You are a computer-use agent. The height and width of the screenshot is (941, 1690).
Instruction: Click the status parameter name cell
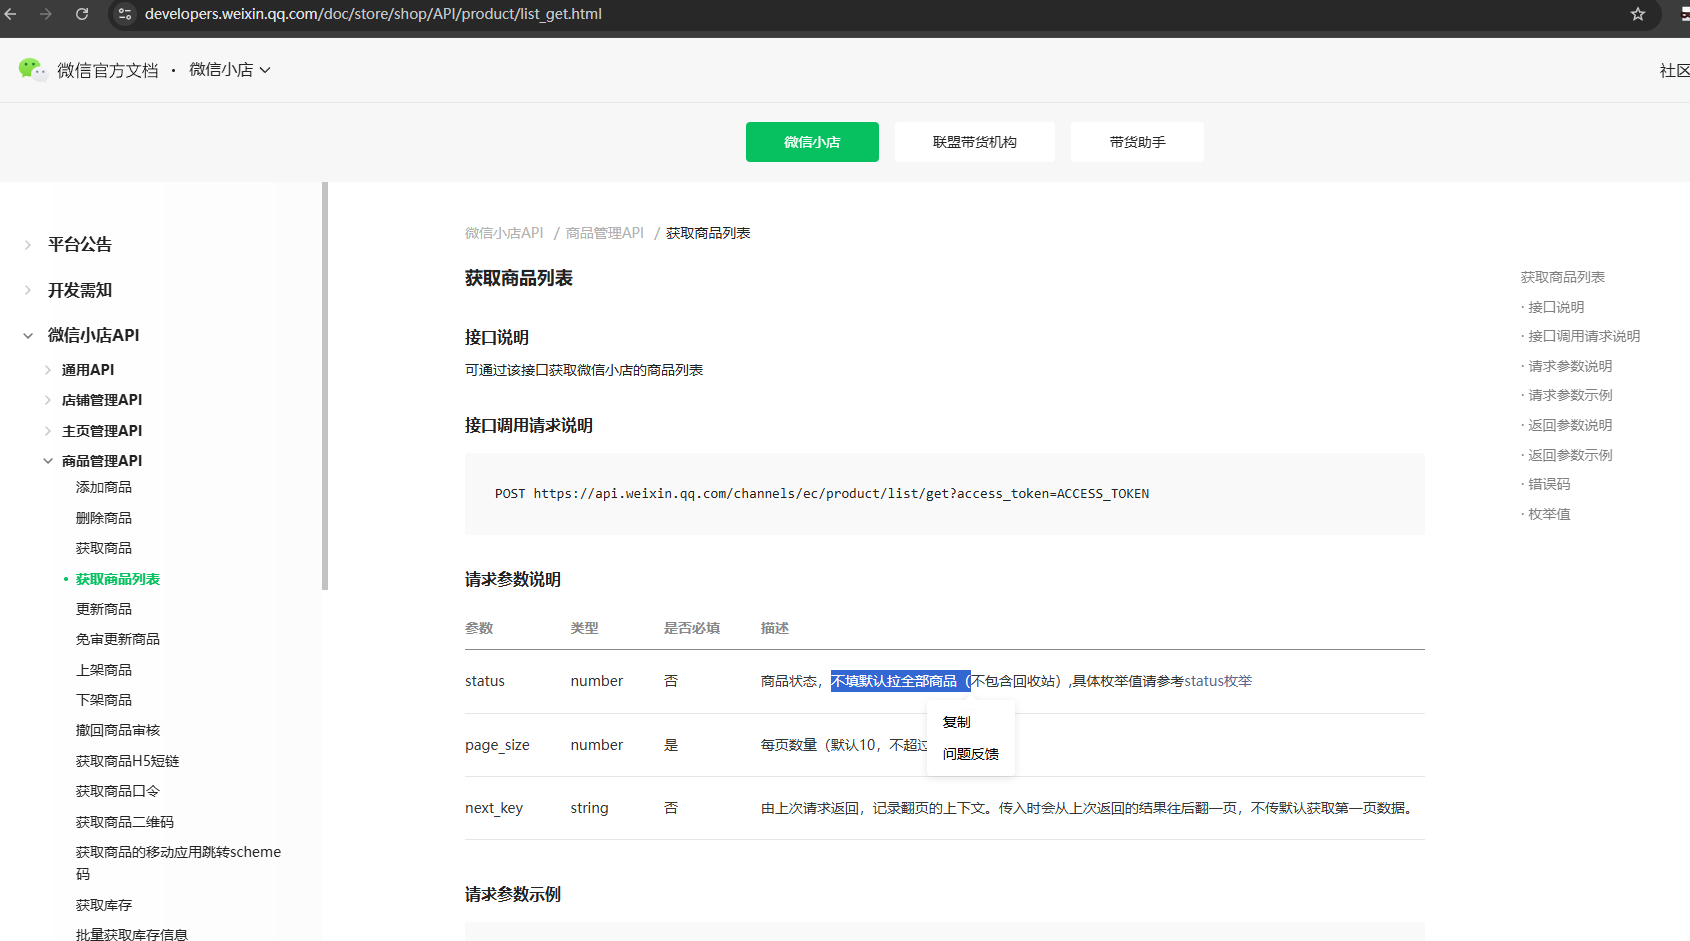485,681
